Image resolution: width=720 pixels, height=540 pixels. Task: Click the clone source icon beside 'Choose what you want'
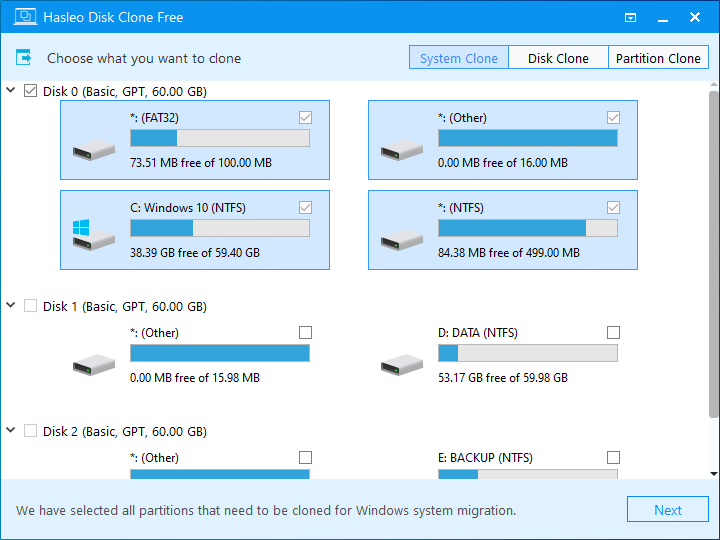pyautogui.click(x=23, y=58)
